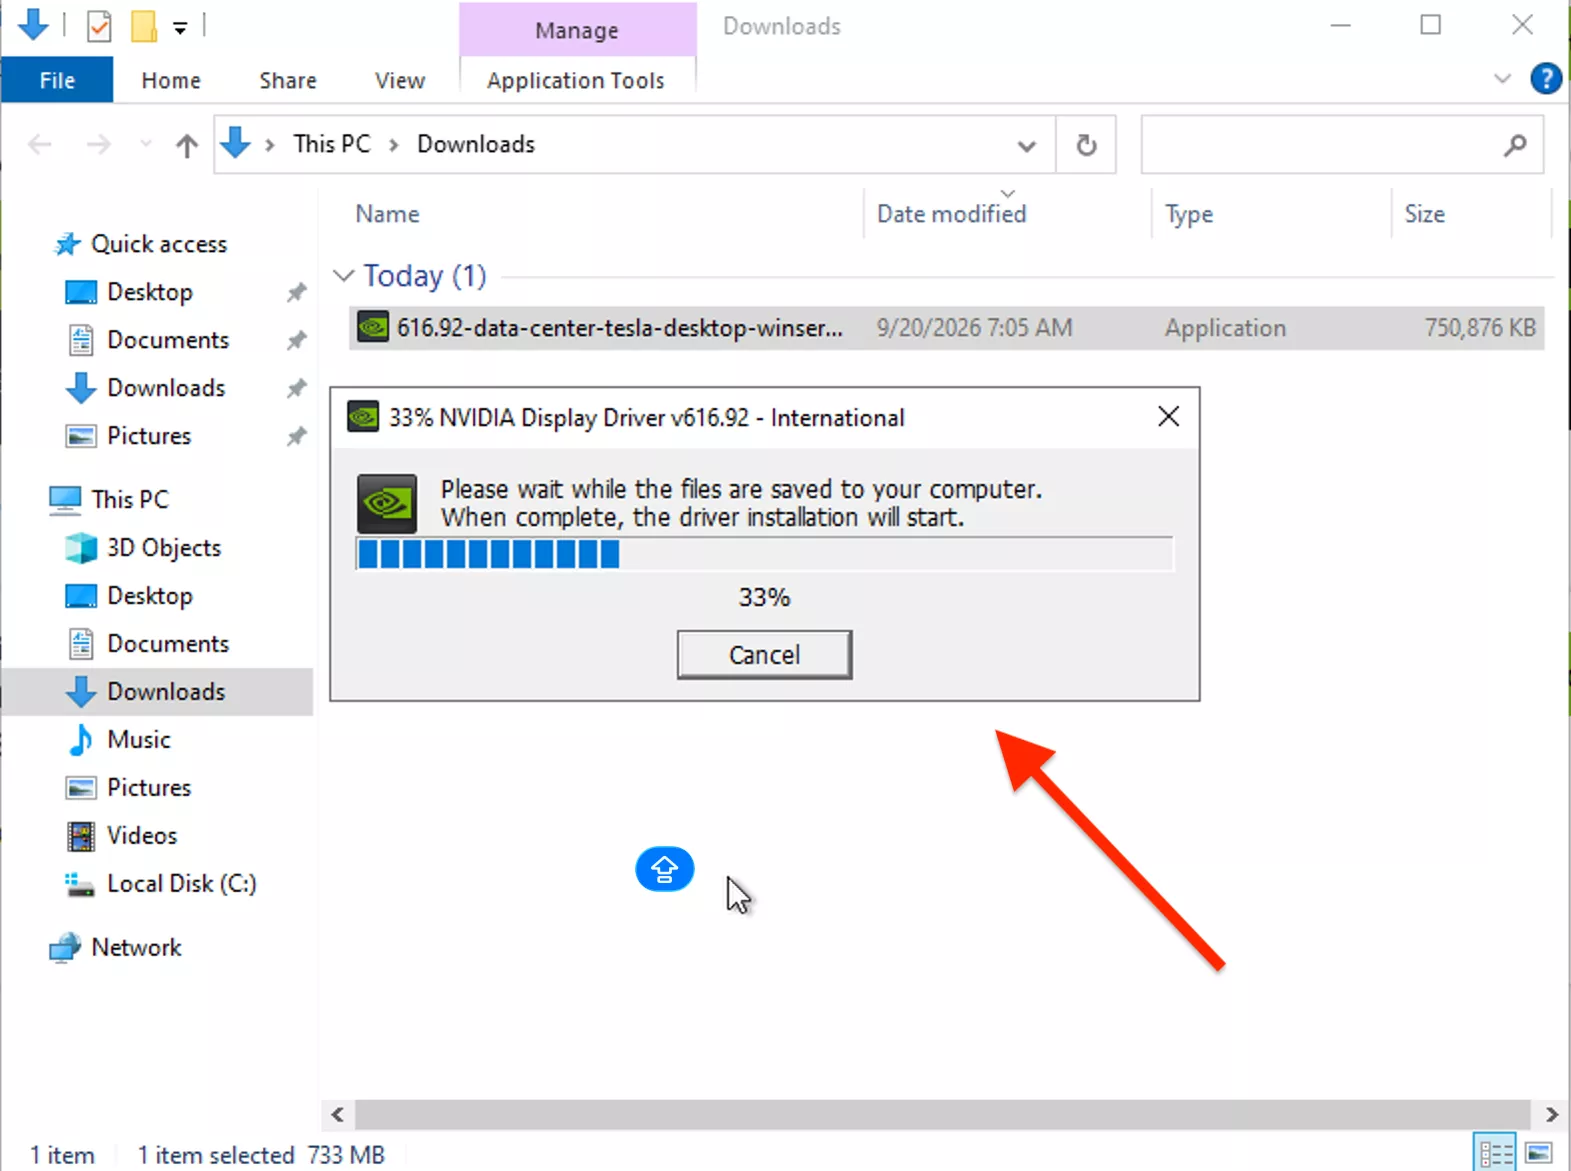Open the Videos folder
The image size is (1571, 1171).
click(142, 836)
